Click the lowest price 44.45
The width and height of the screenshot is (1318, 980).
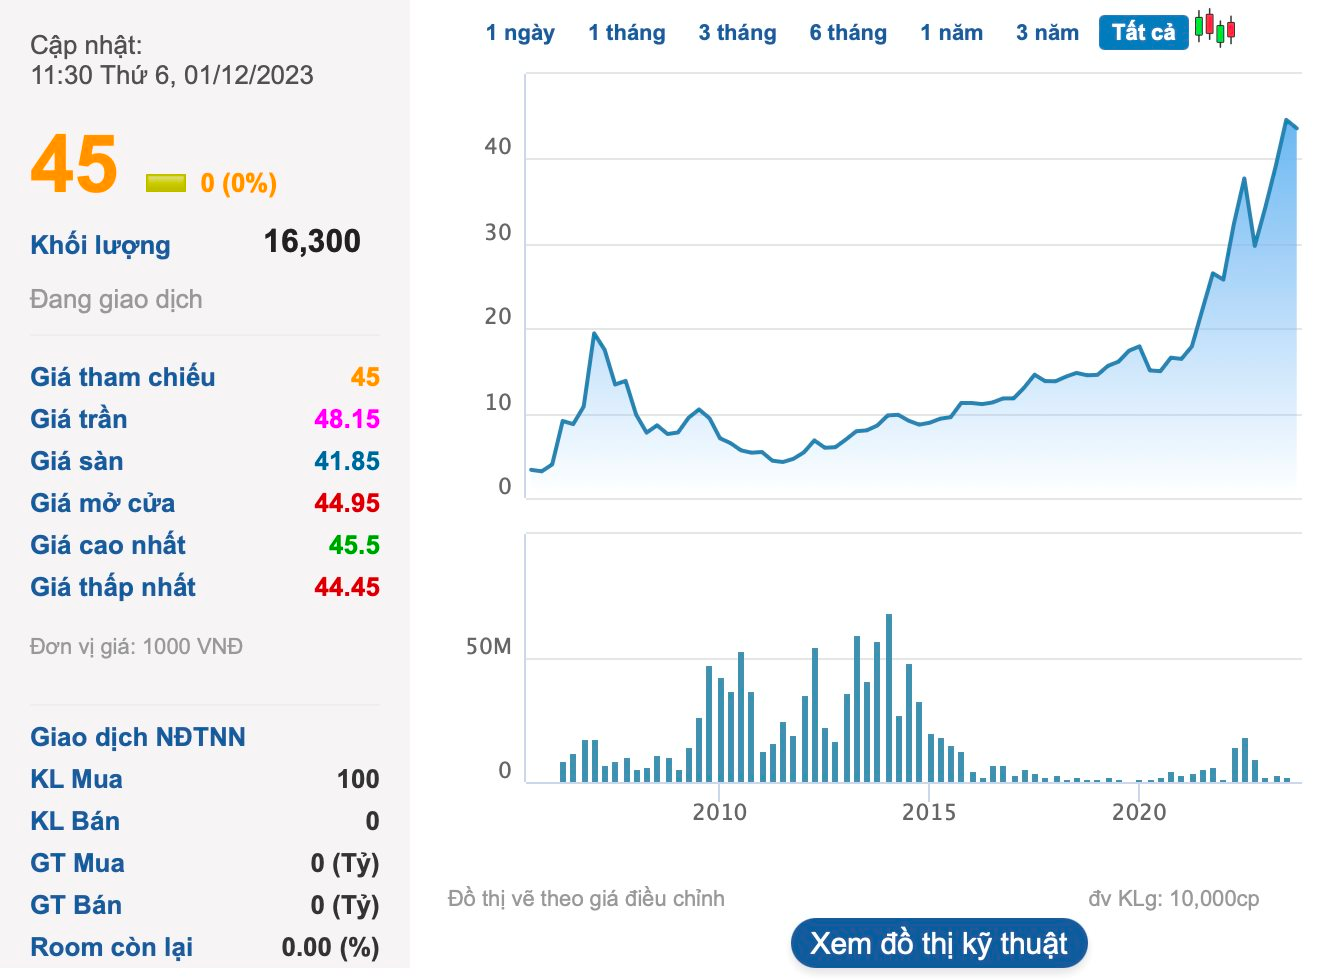click(347, 587)
